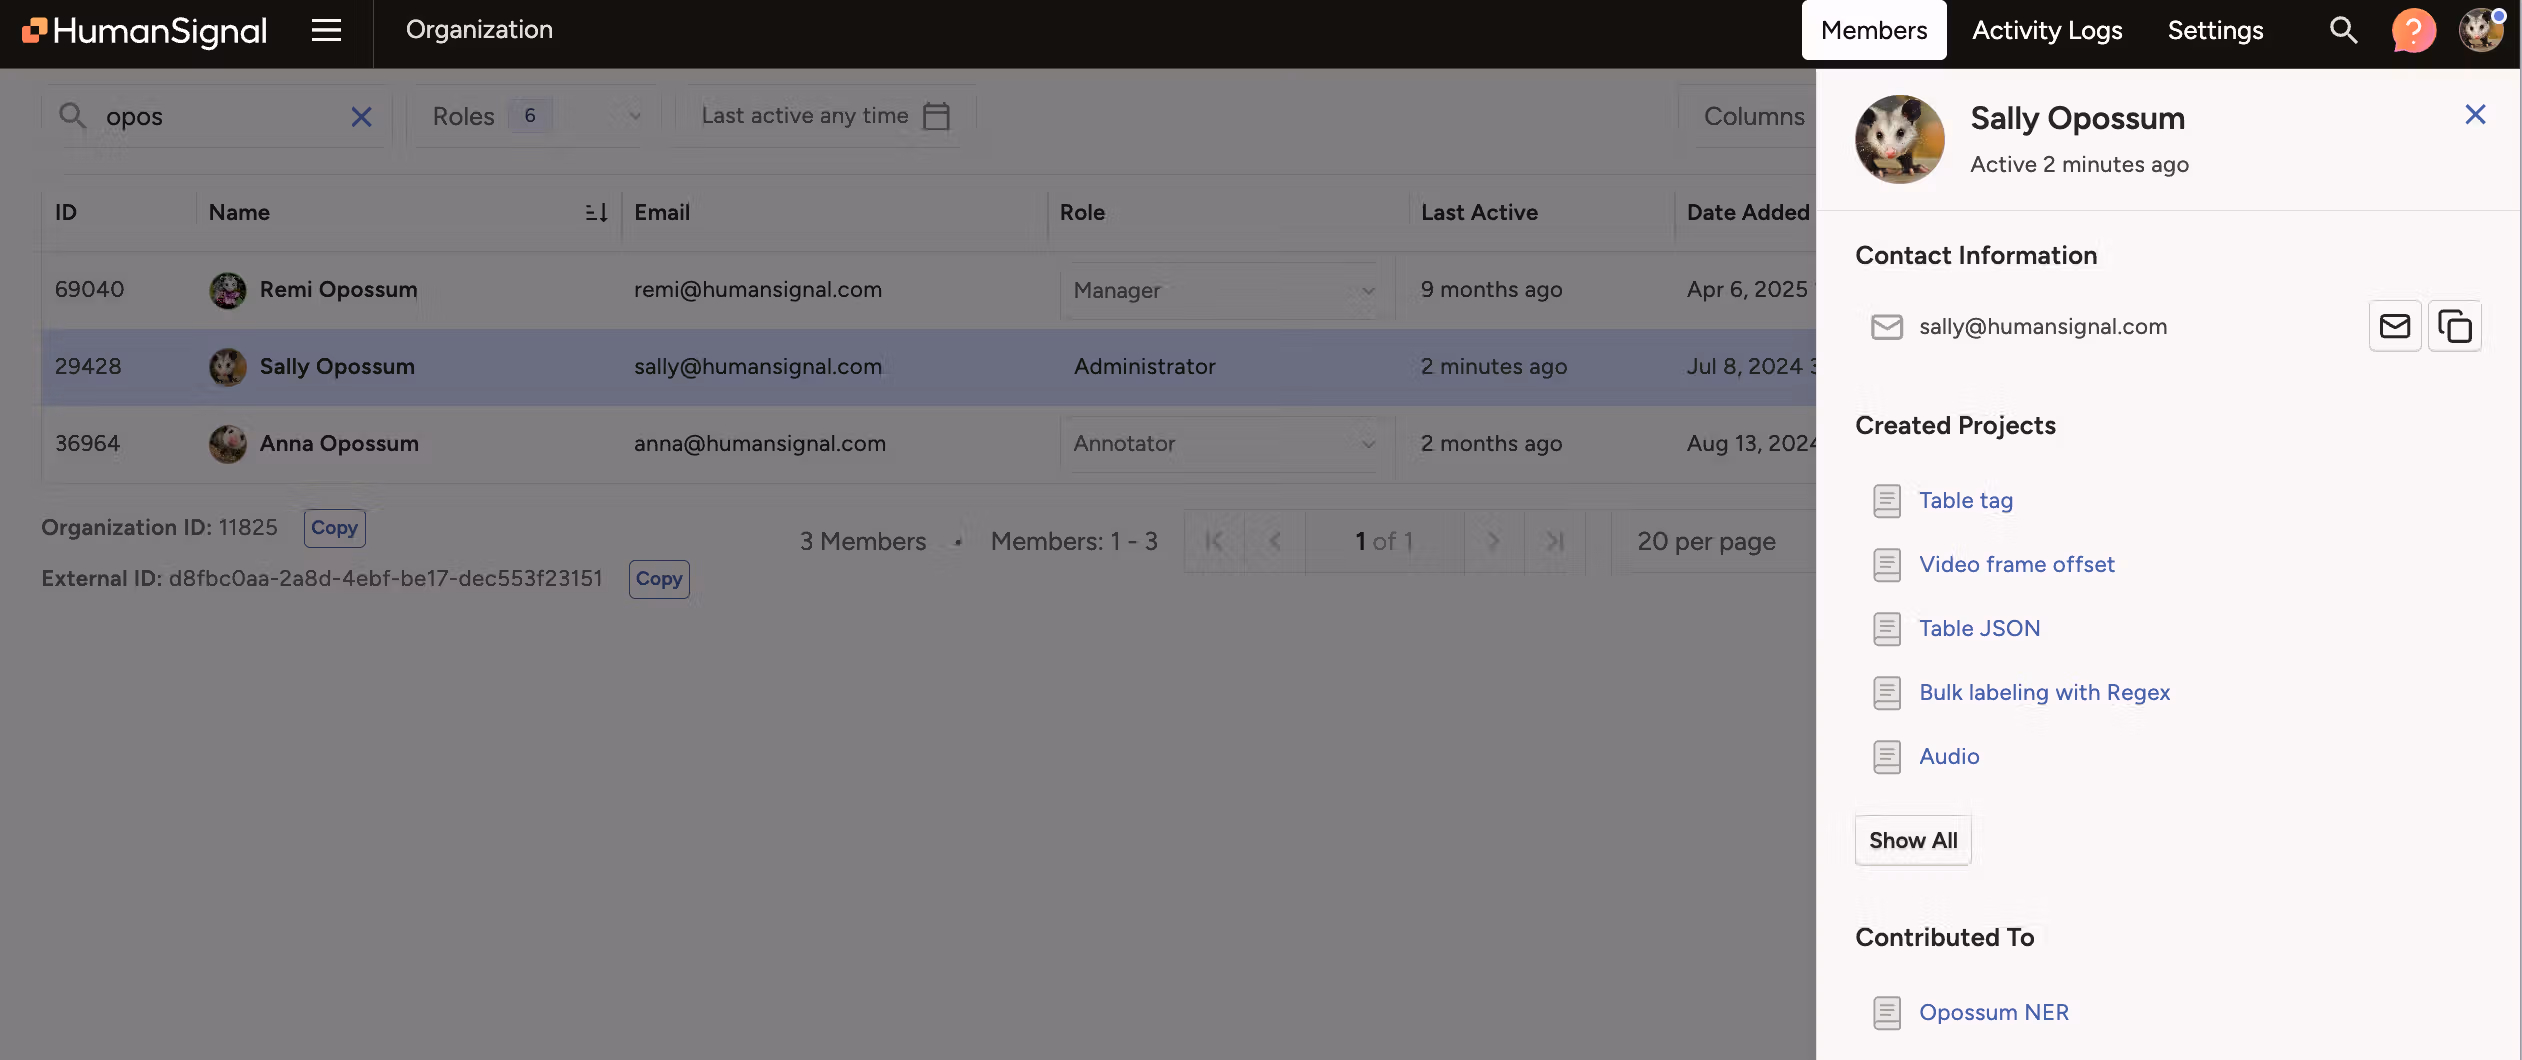Clear the search field with the X icon
The height and width of the screenshot is (1060, 2522).
point(360,117)
